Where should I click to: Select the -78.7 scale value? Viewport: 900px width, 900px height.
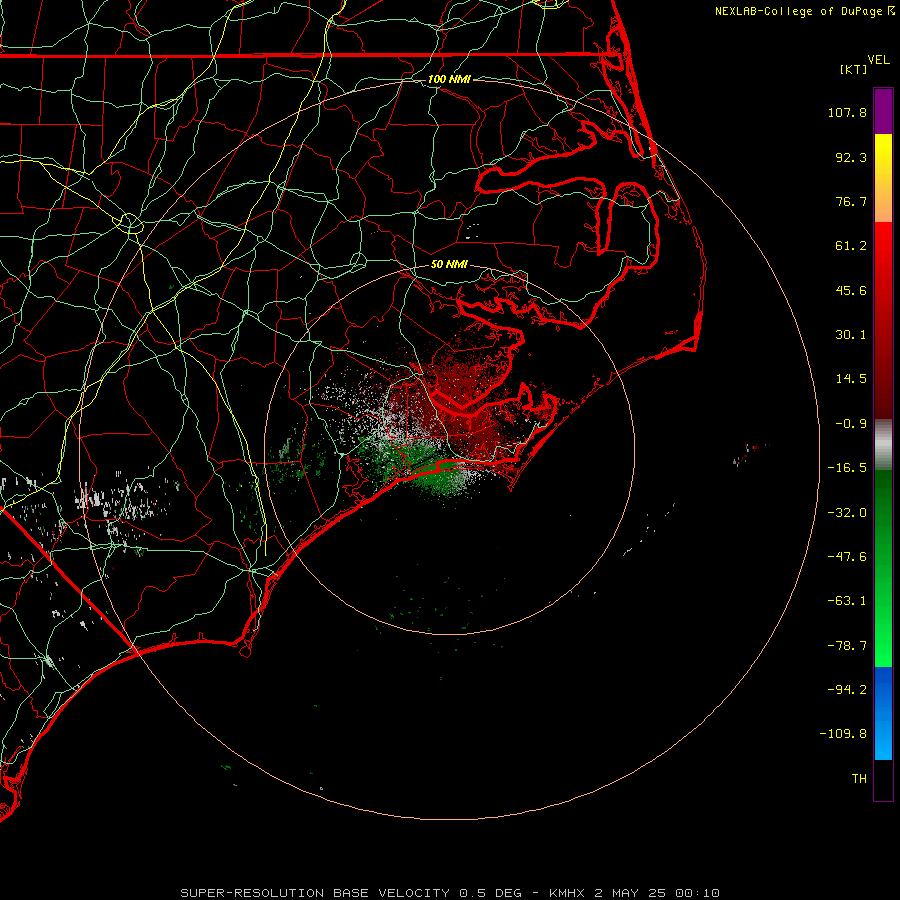[847, 646]
